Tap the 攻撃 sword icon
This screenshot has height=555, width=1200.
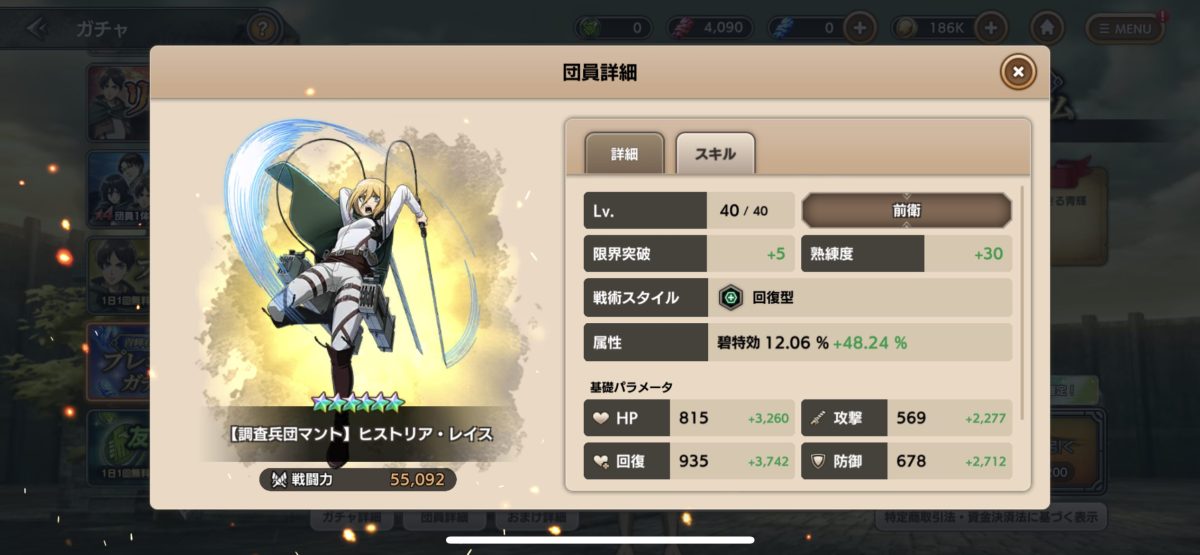817,418
